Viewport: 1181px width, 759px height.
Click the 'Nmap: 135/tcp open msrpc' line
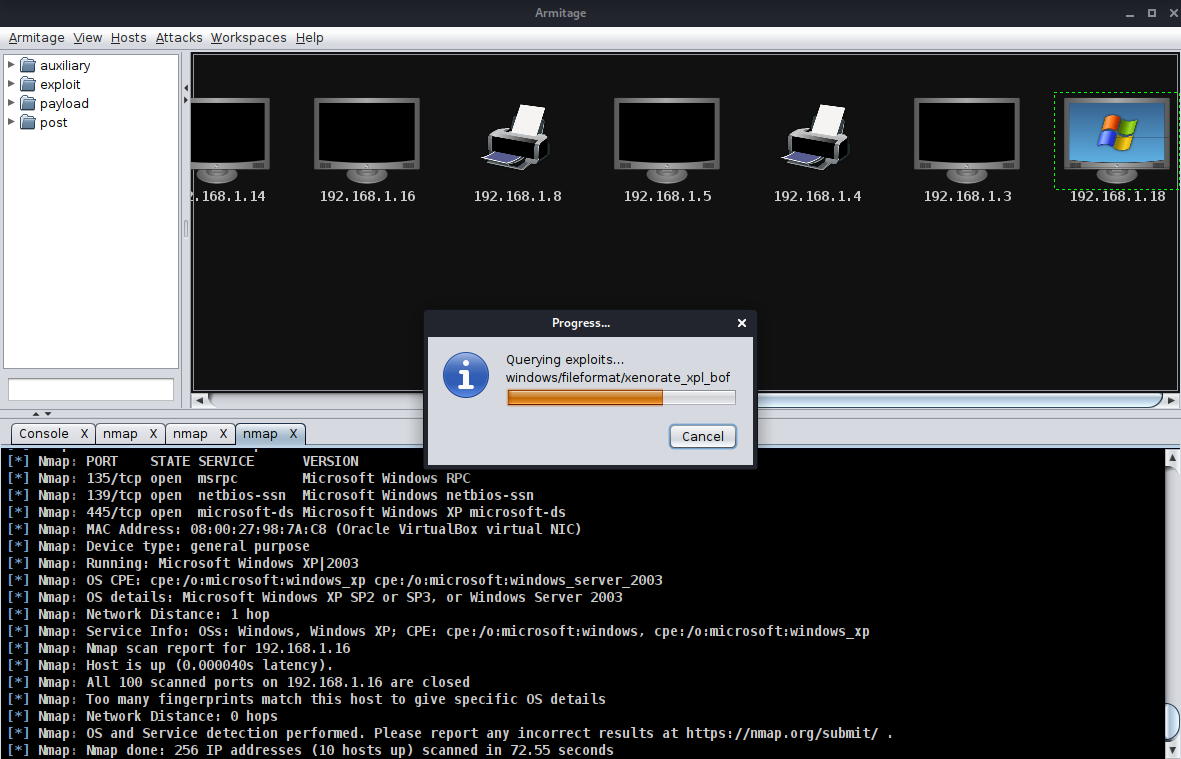(239, 478)
